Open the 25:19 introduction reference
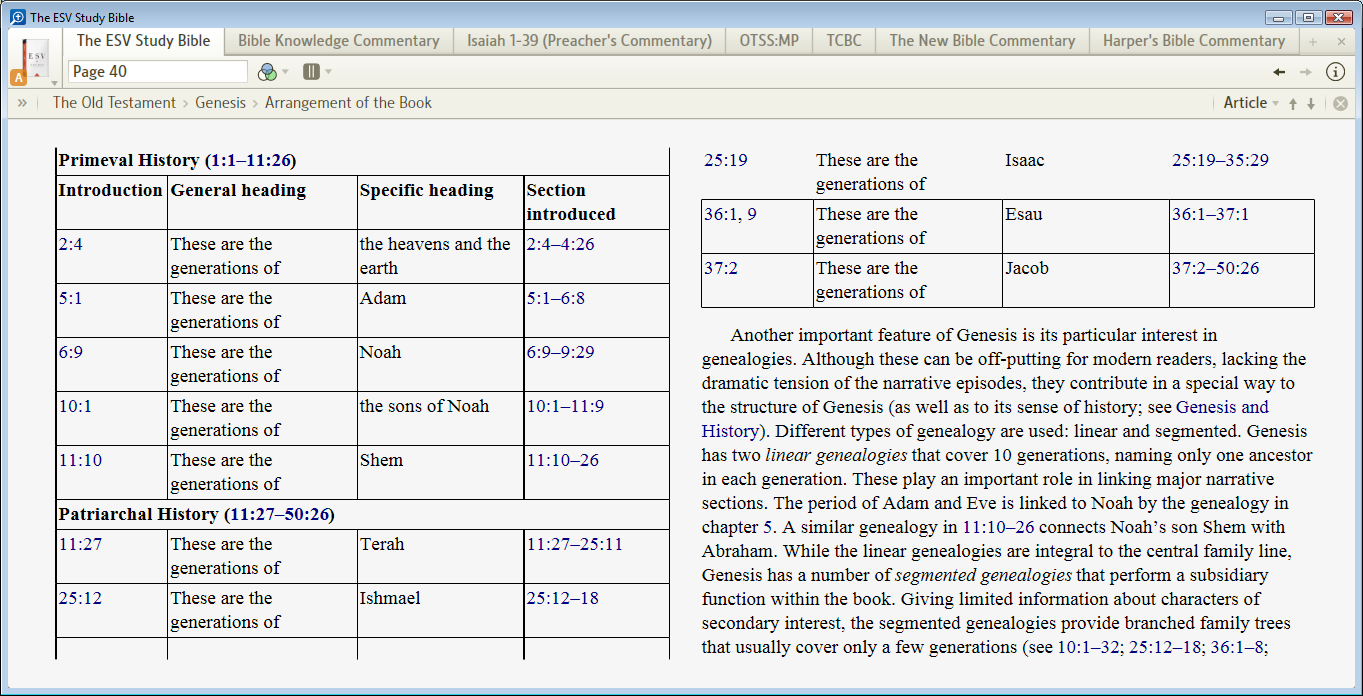 [726, 160]
